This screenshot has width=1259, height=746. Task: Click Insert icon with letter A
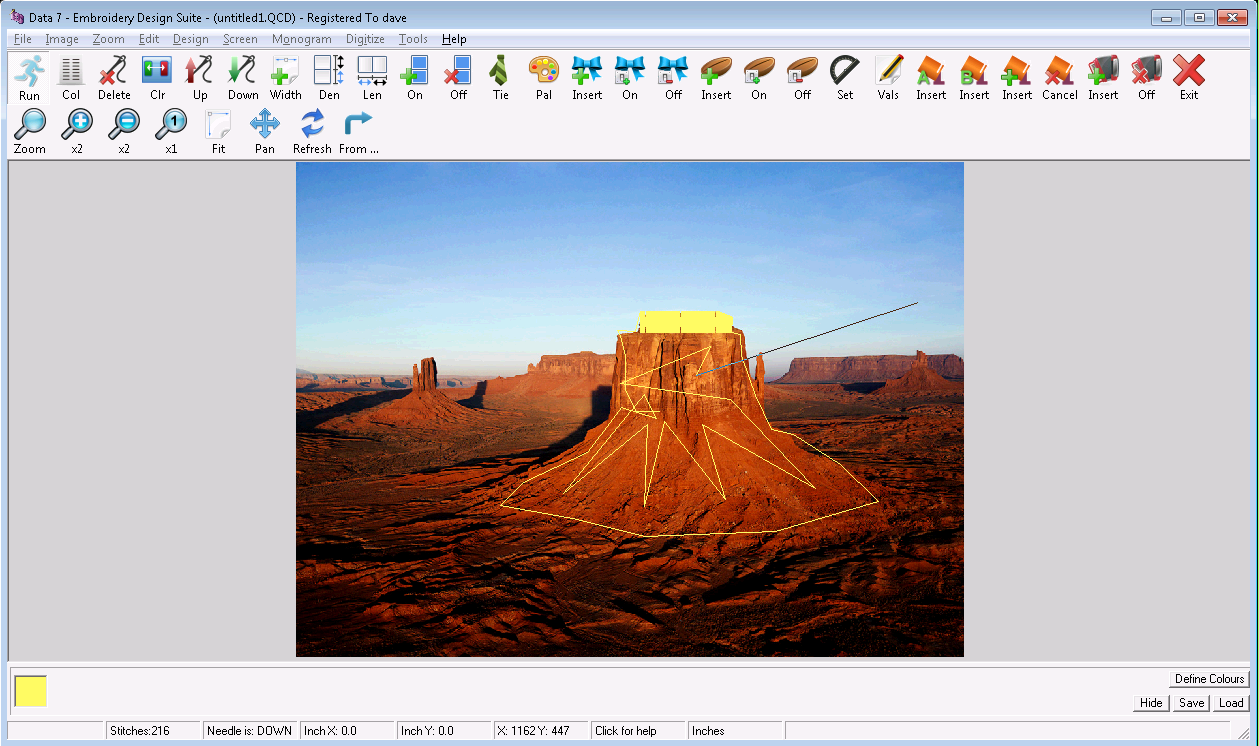[x=931, y=71]
